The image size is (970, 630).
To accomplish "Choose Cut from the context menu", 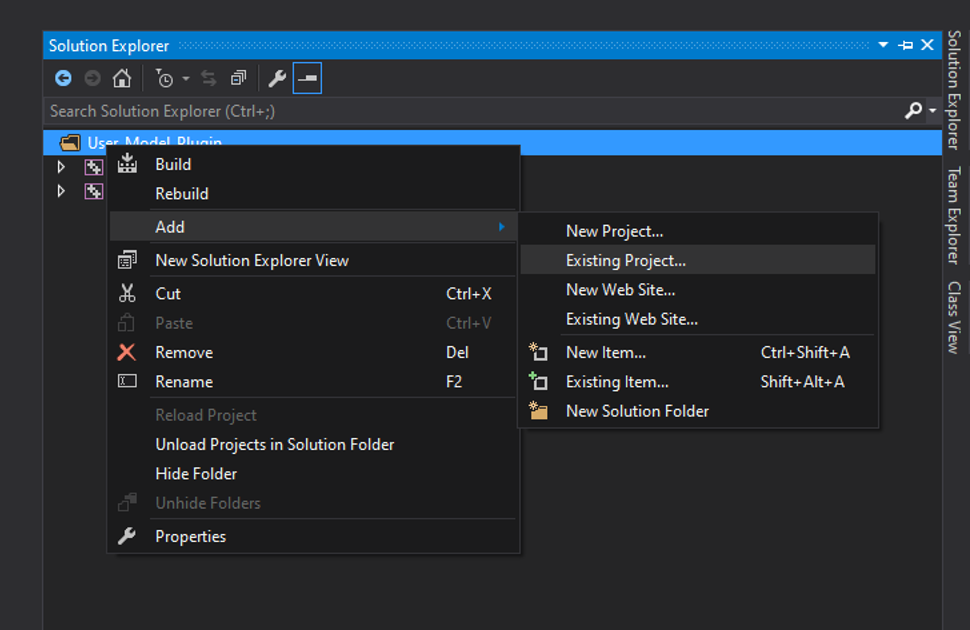I will [x=313, y=294].
